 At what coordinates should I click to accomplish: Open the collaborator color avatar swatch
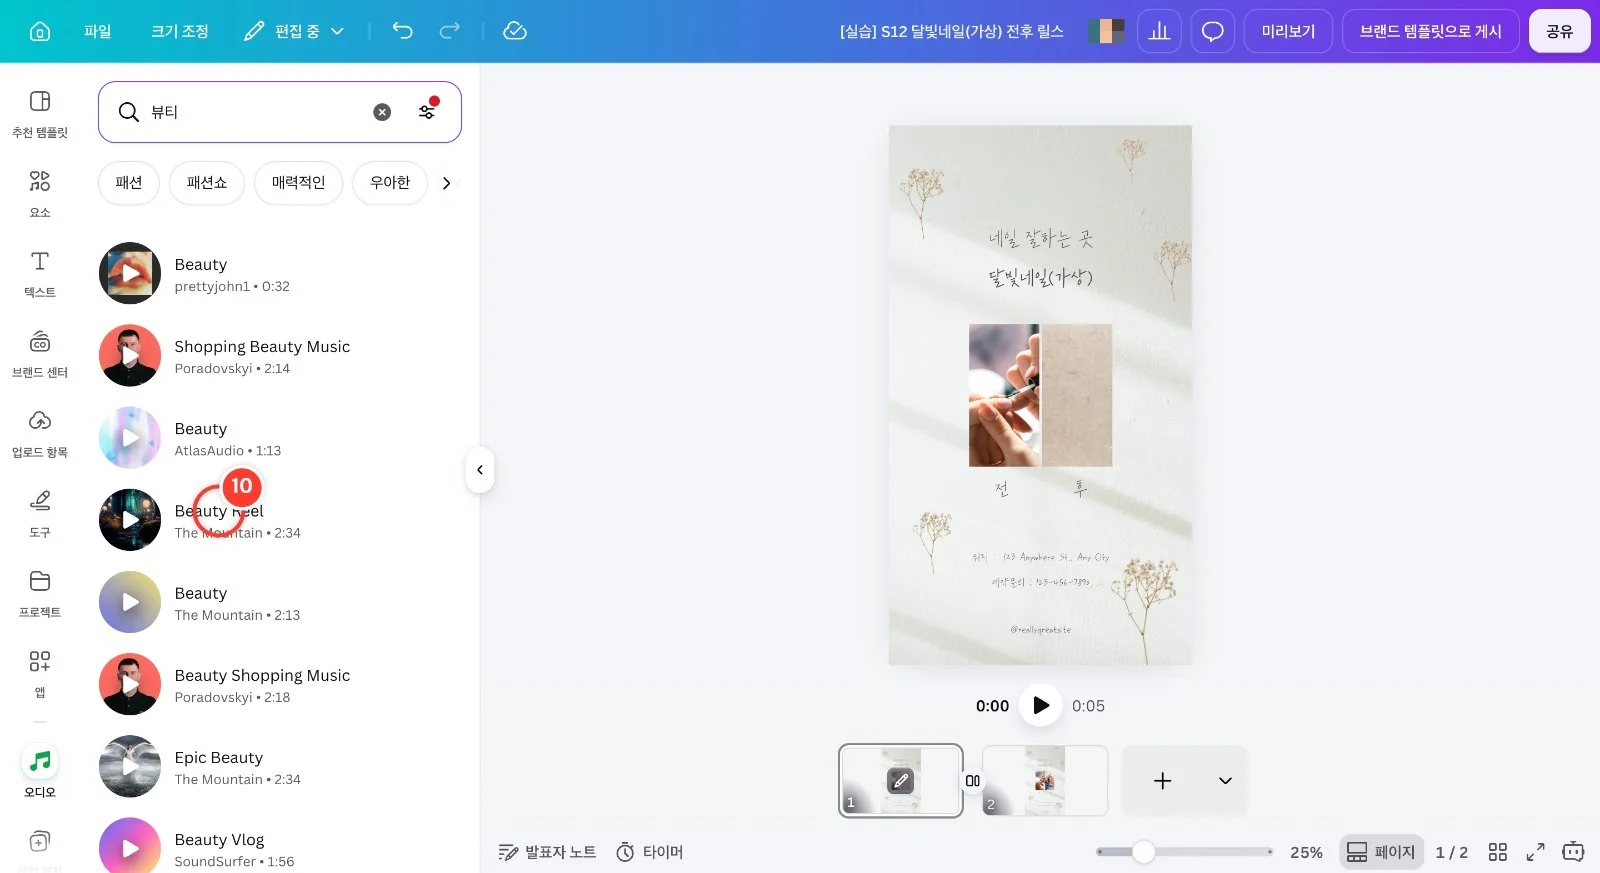pos(1106,31)
